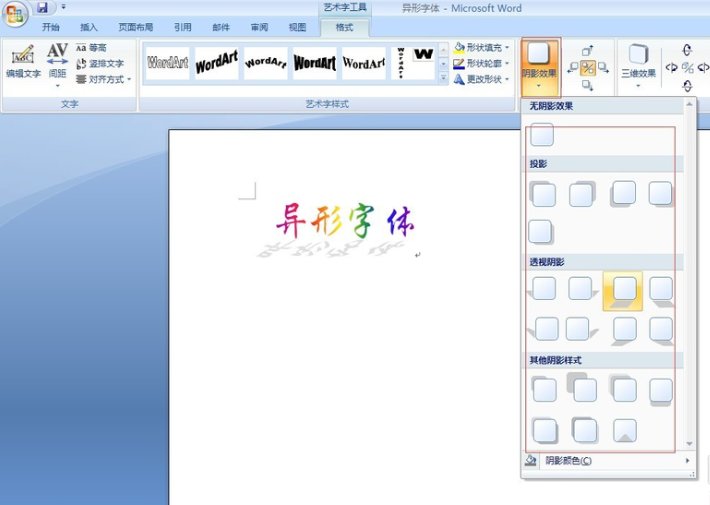Open 3-D Effects (三维效果) dropdown
The width and height of the screenshot is (710, 505).
[x=638, y=66]
